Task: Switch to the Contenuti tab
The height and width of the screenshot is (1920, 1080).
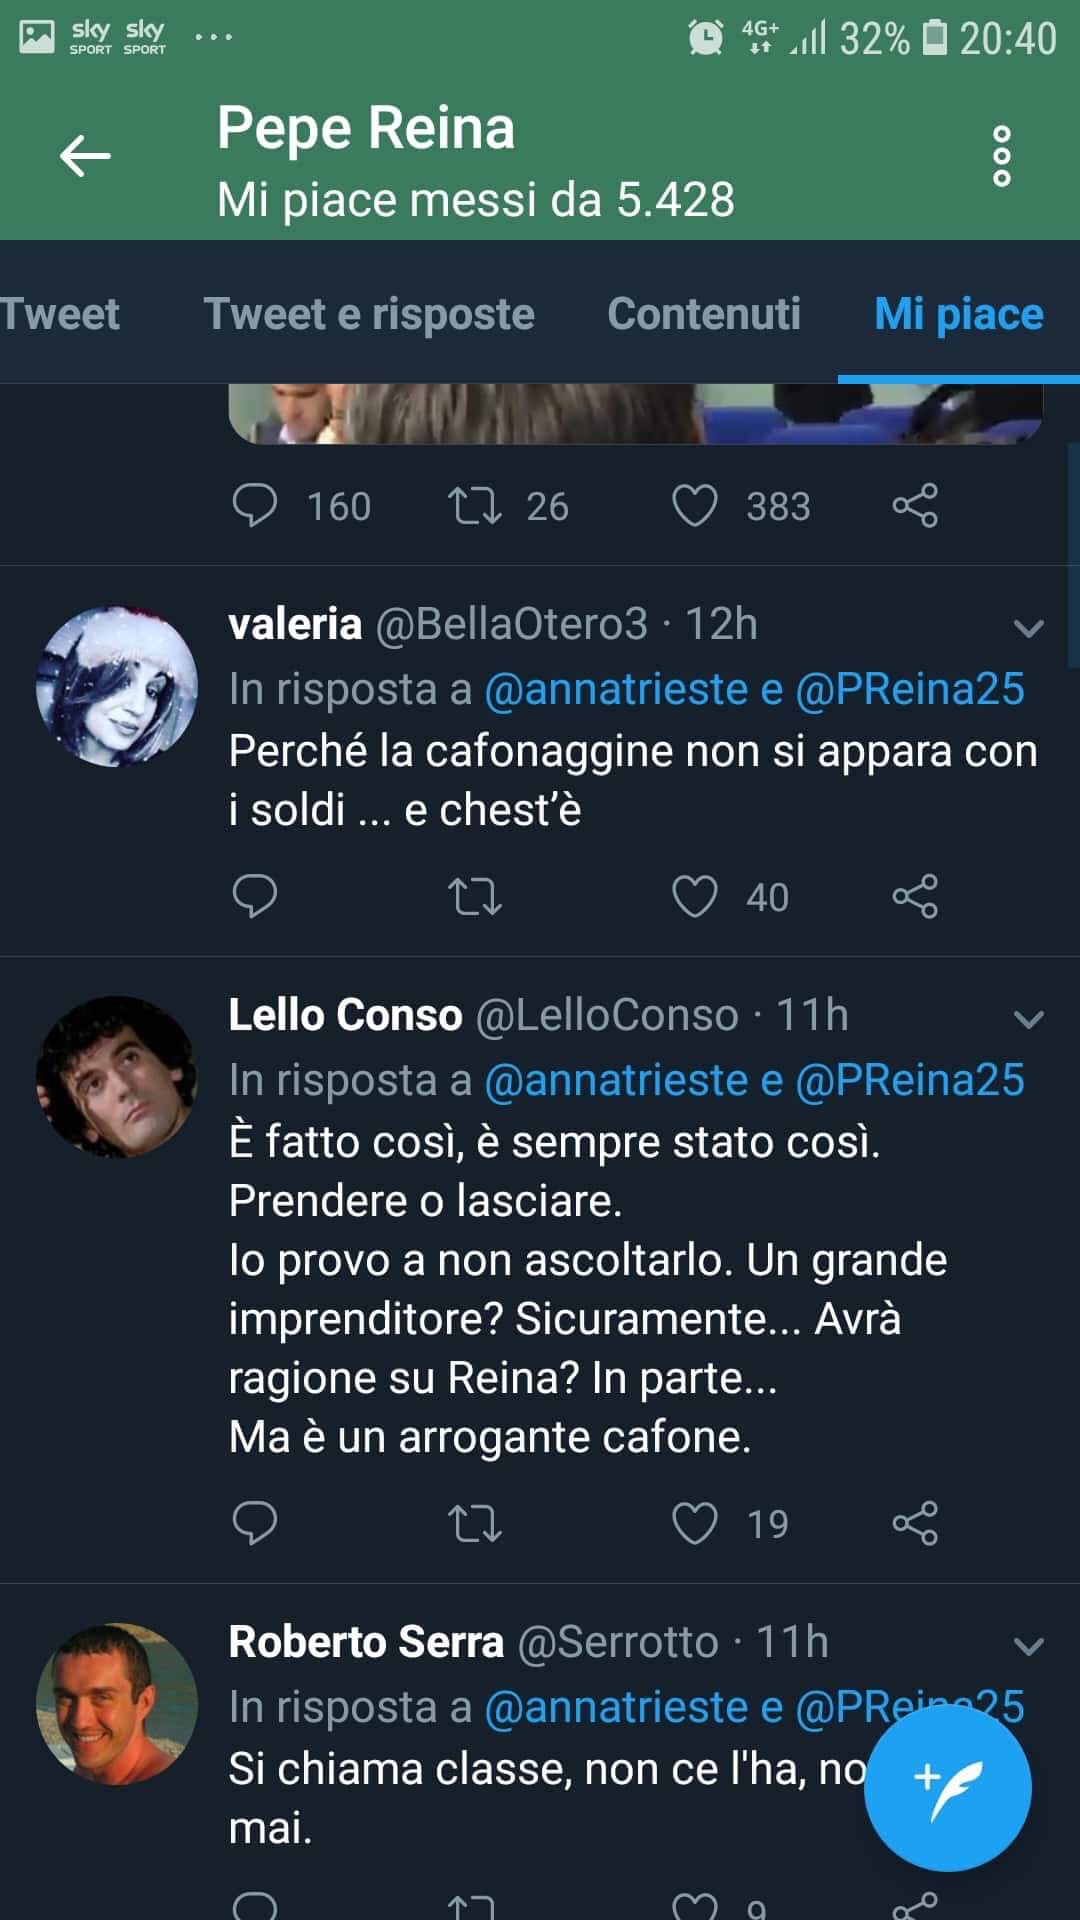Action: pyautogui.click(x=704, y=314)
